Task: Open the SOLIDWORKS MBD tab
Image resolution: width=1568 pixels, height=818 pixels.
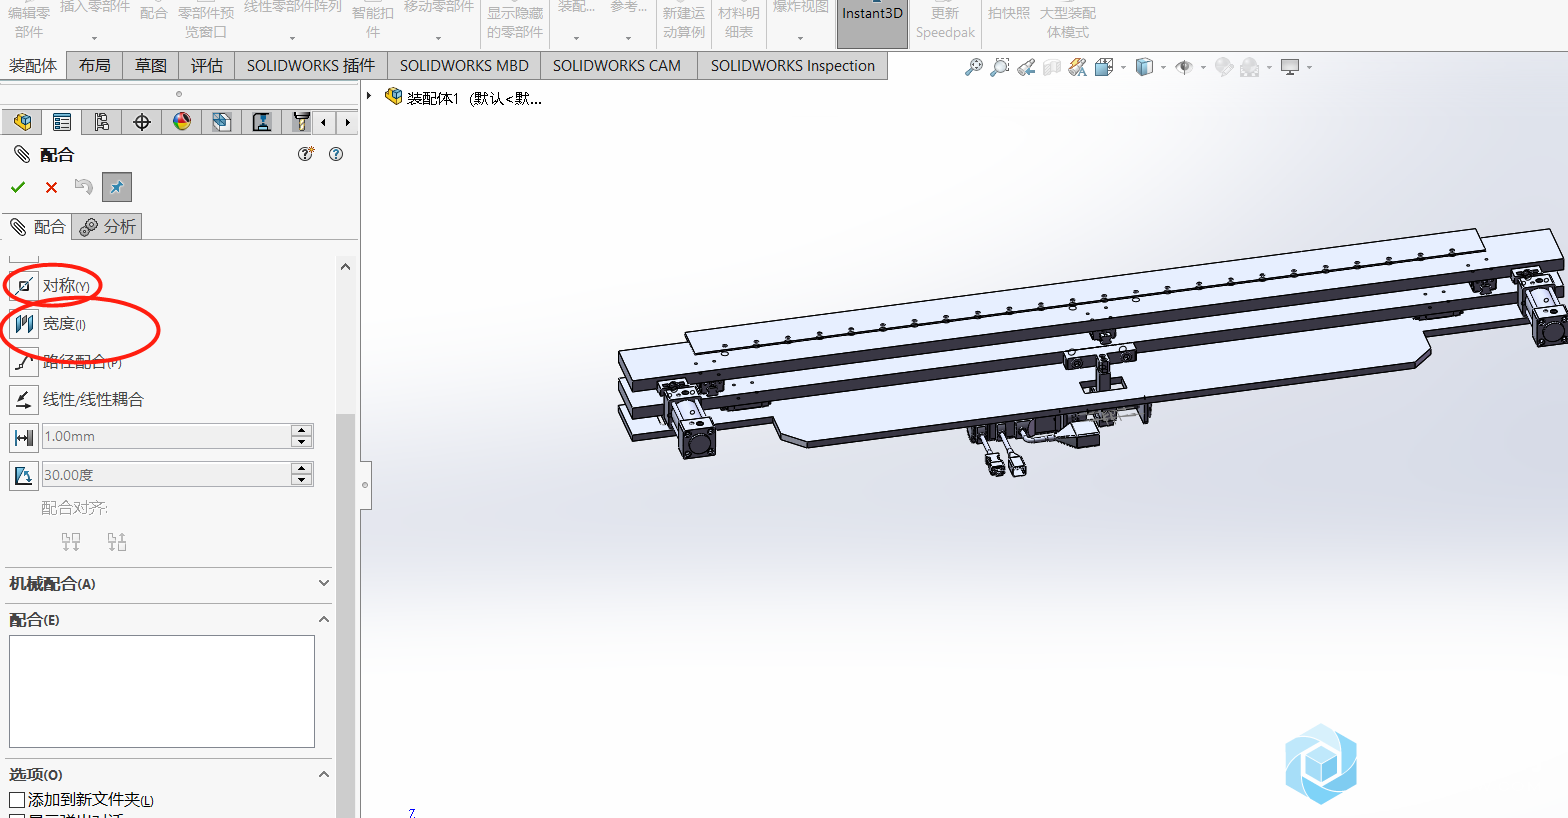Action: (x=464, y=66)
